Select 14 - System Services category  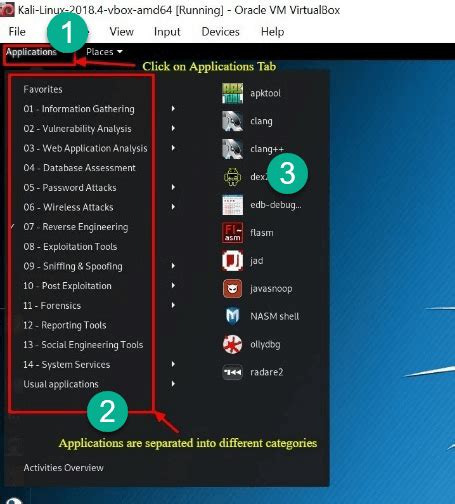[66, 365]
